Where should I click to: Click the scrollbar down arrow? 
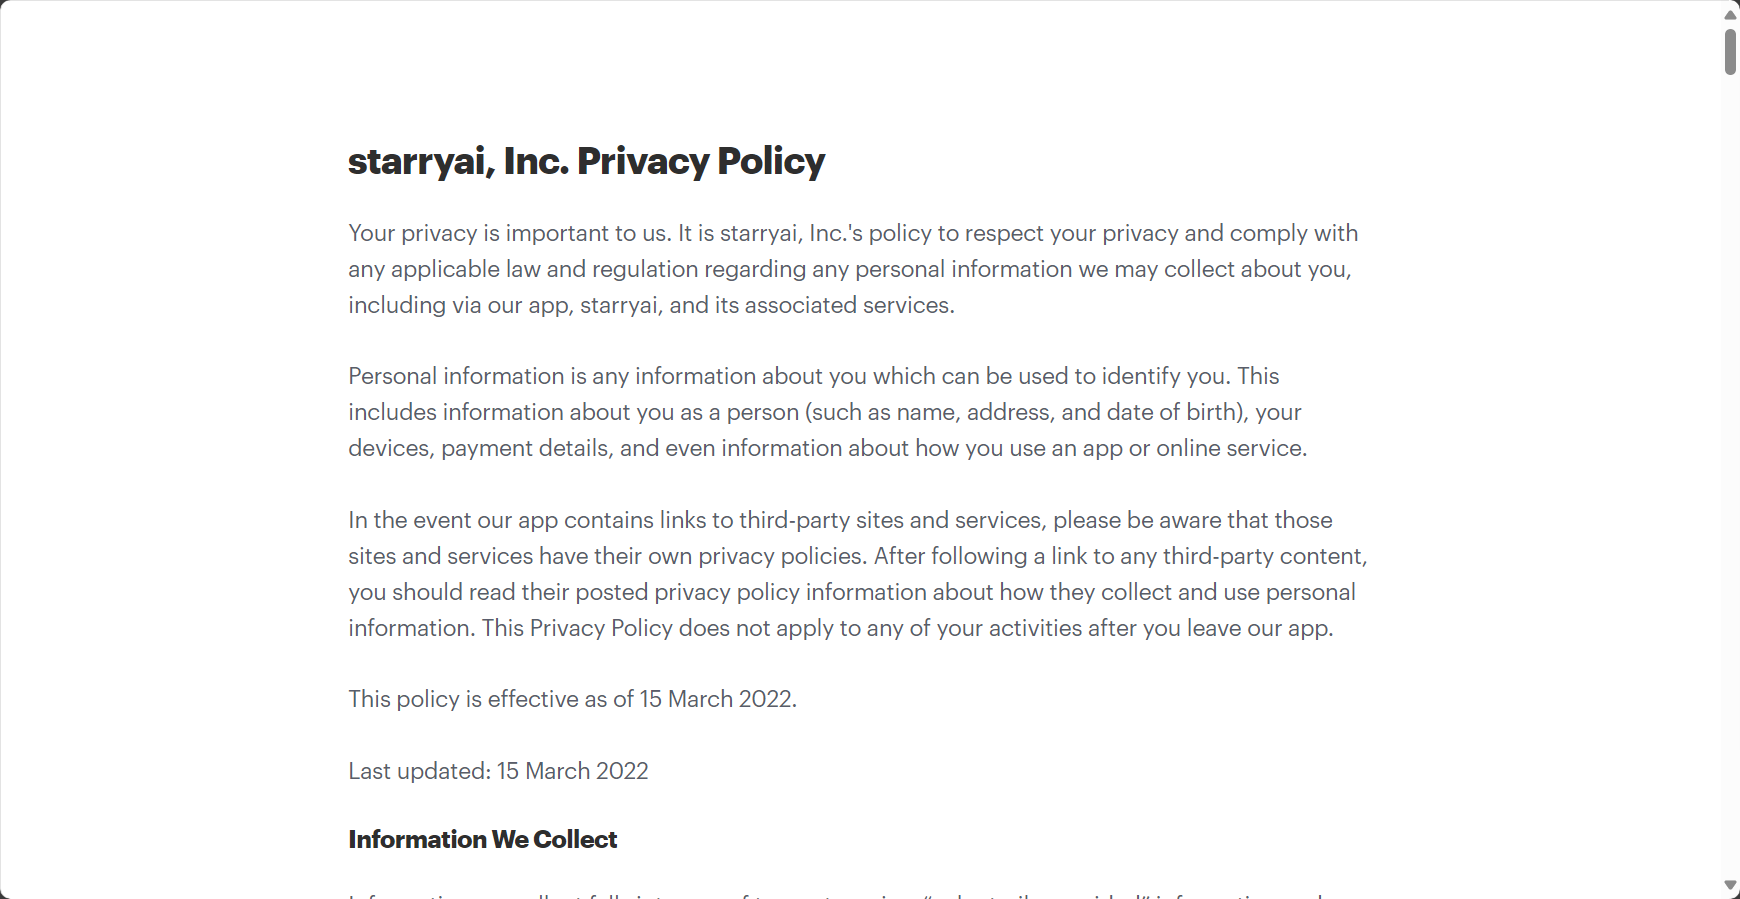pos(1730,885)
